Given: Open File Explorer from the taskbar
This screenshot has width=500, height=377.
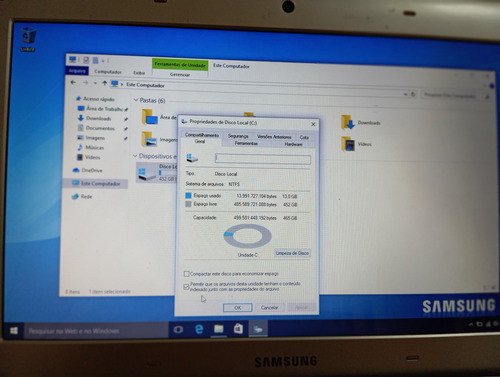Looking at the screenshot, I should [x=219, y=329].
